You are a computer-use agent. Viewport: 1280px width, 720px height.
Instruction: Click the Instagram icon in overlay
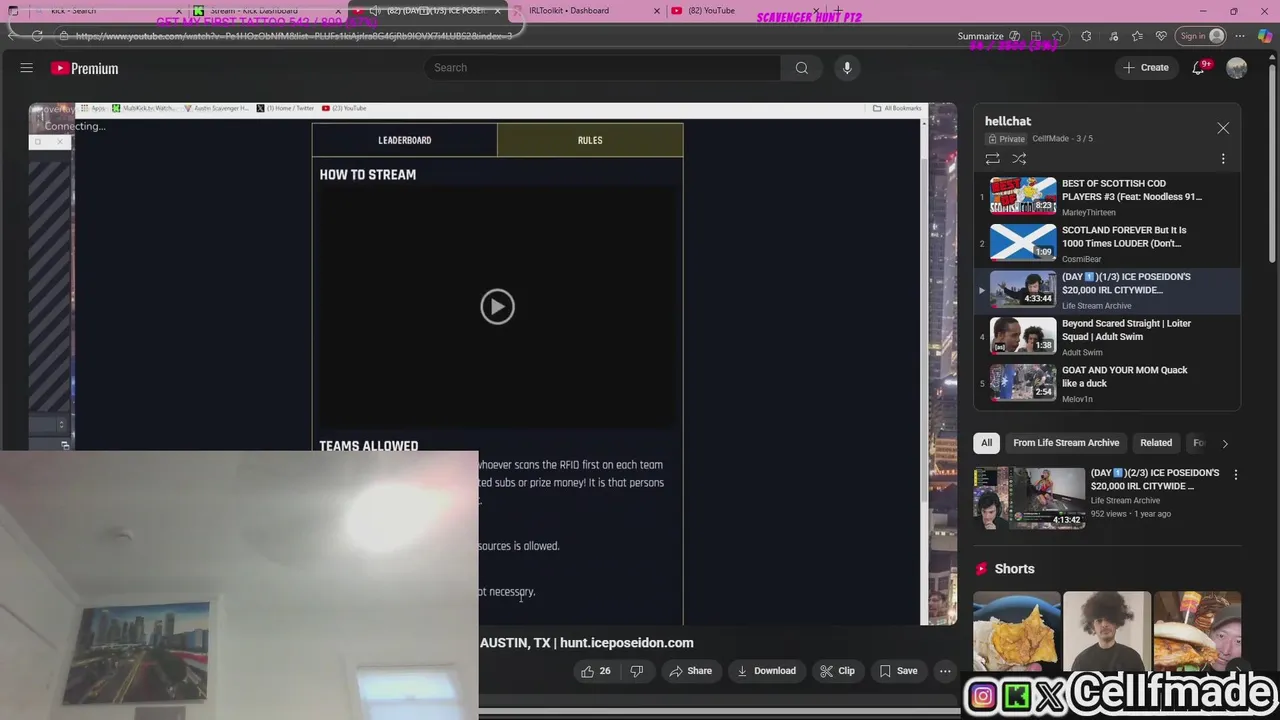pos(983,697)
